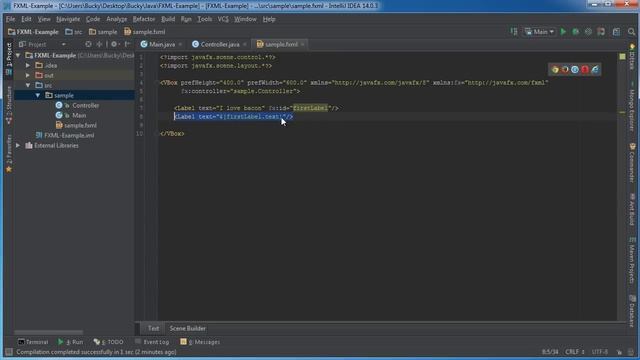This screenshot has width=640, height=360.
Task: Click the UTF-8 encoding in status bar
Action: (600, 352)
